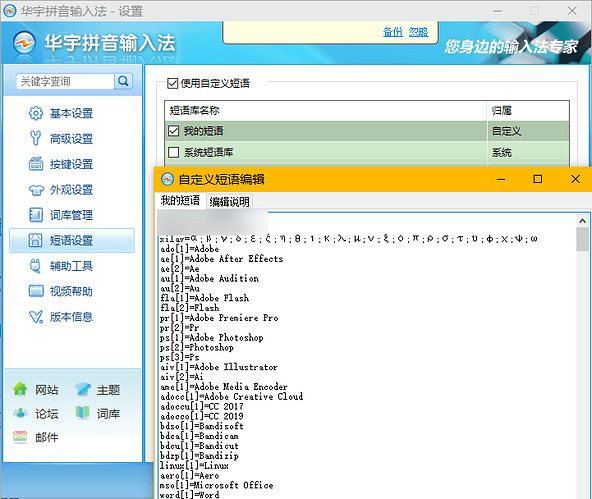Click the 辅助工具 plug icon

point(35,266)
